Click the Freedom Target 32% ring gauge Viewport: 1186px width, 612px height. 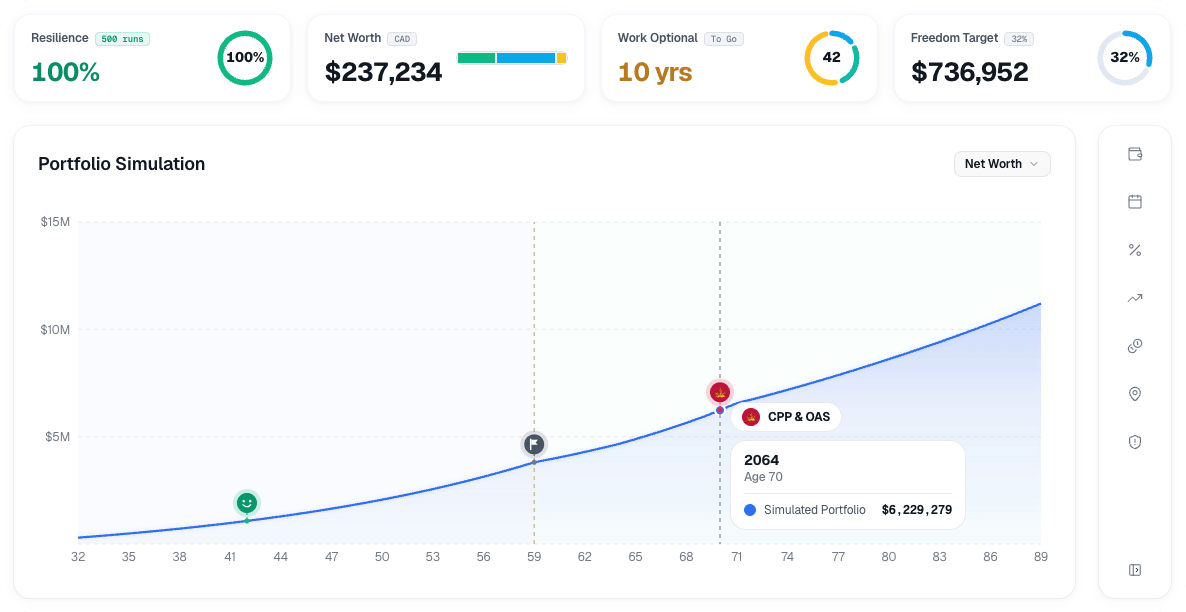pos(1125,57)
